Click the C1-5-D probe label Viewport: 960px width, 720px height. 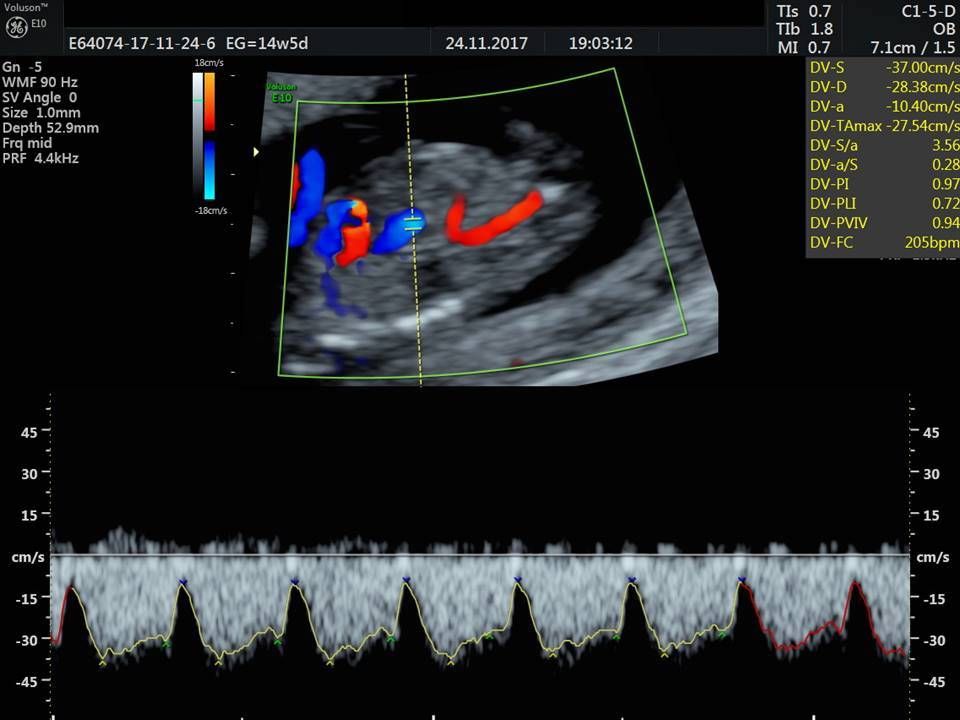click(x=925, y=10)
